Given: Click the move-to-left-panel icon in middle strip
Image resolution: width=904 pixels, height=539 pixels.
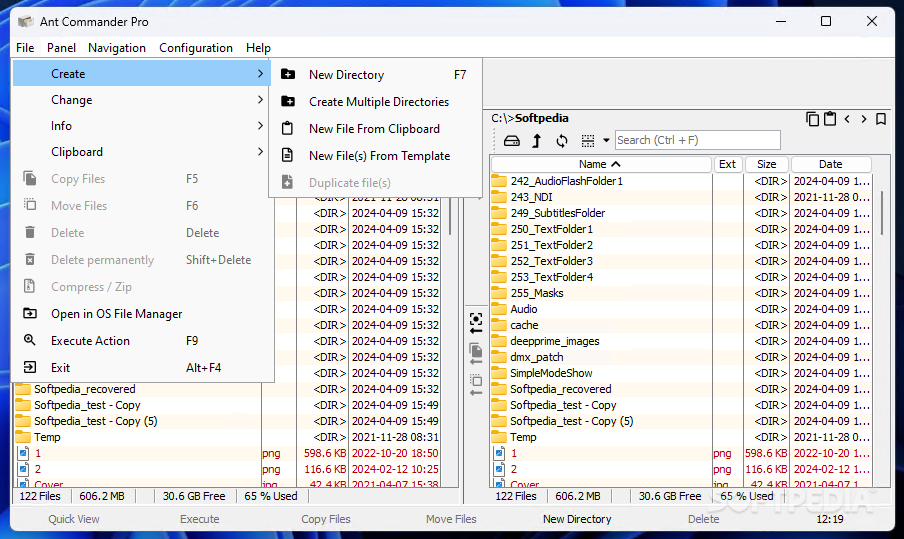Looking at the screenshot, I should click(x=476, y=385).
